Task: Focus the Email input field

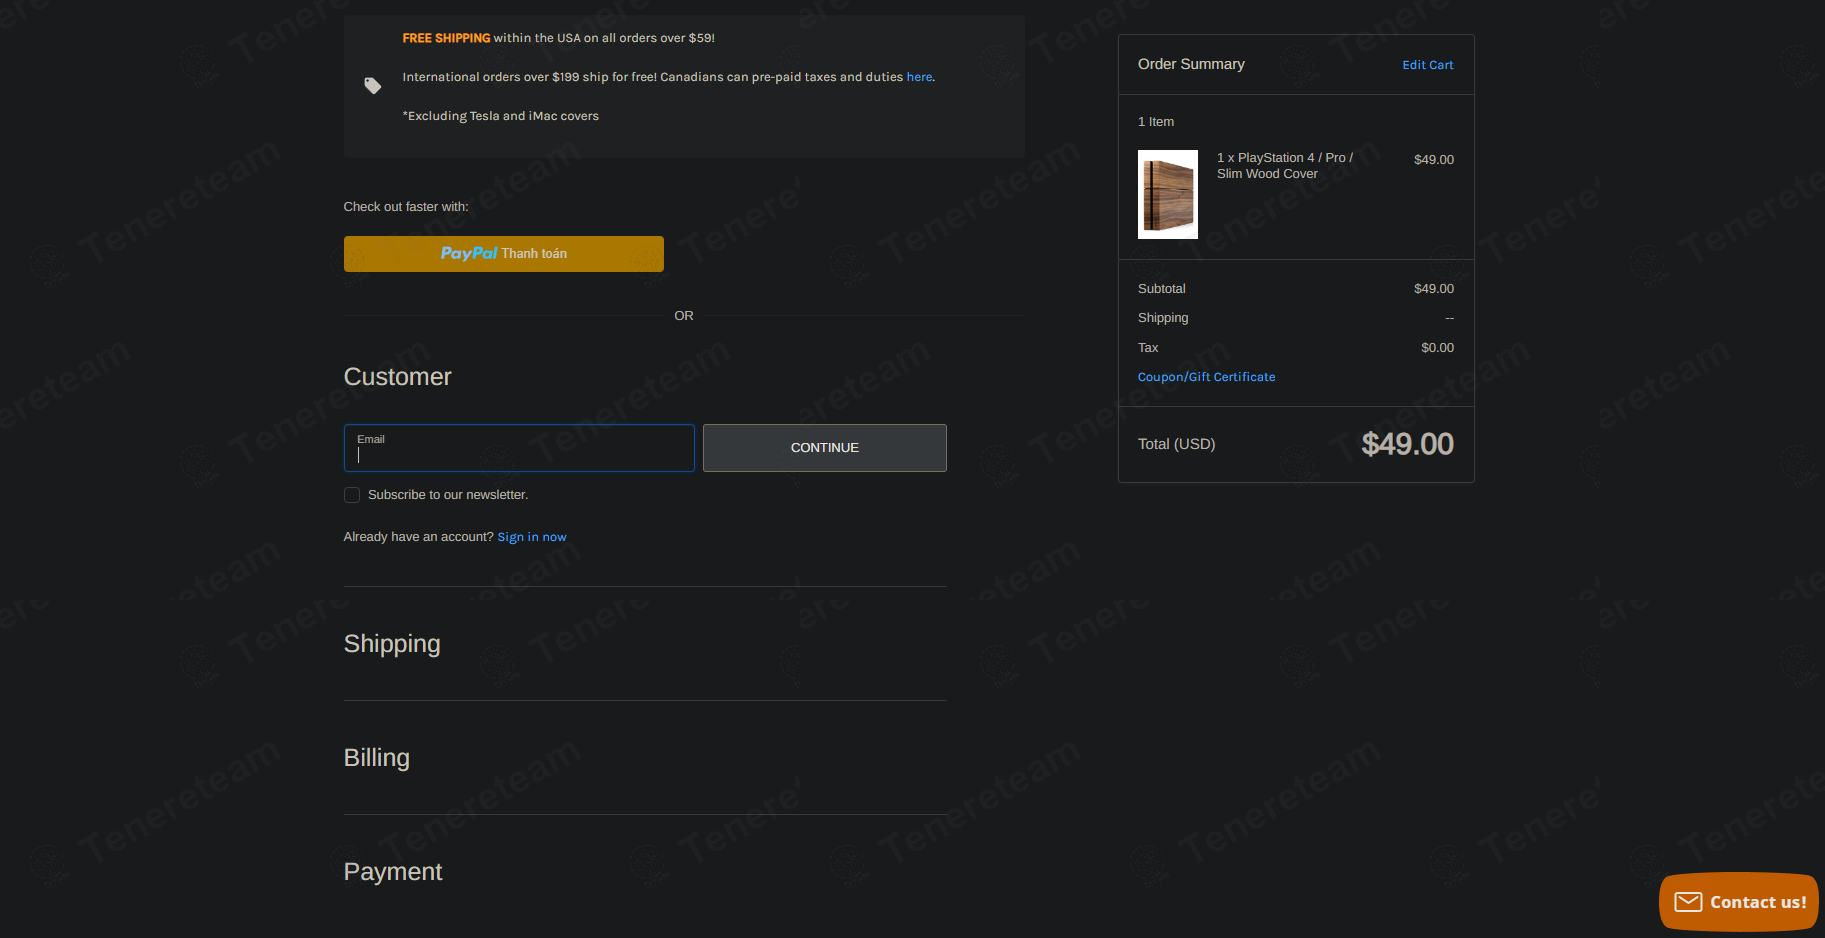Action: [x=519, y=448]
